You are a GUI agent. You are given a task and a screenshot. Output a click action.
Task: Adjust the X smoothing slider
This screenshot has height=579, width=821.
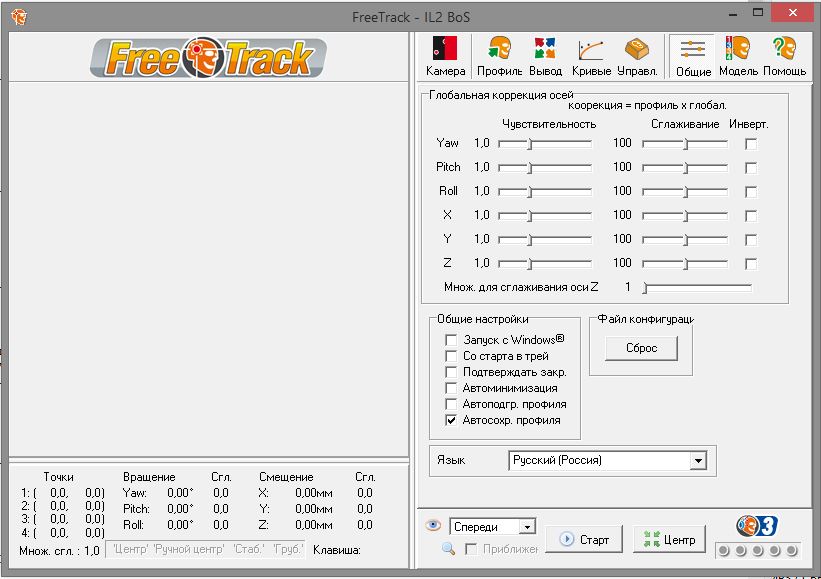coord(685,216)
